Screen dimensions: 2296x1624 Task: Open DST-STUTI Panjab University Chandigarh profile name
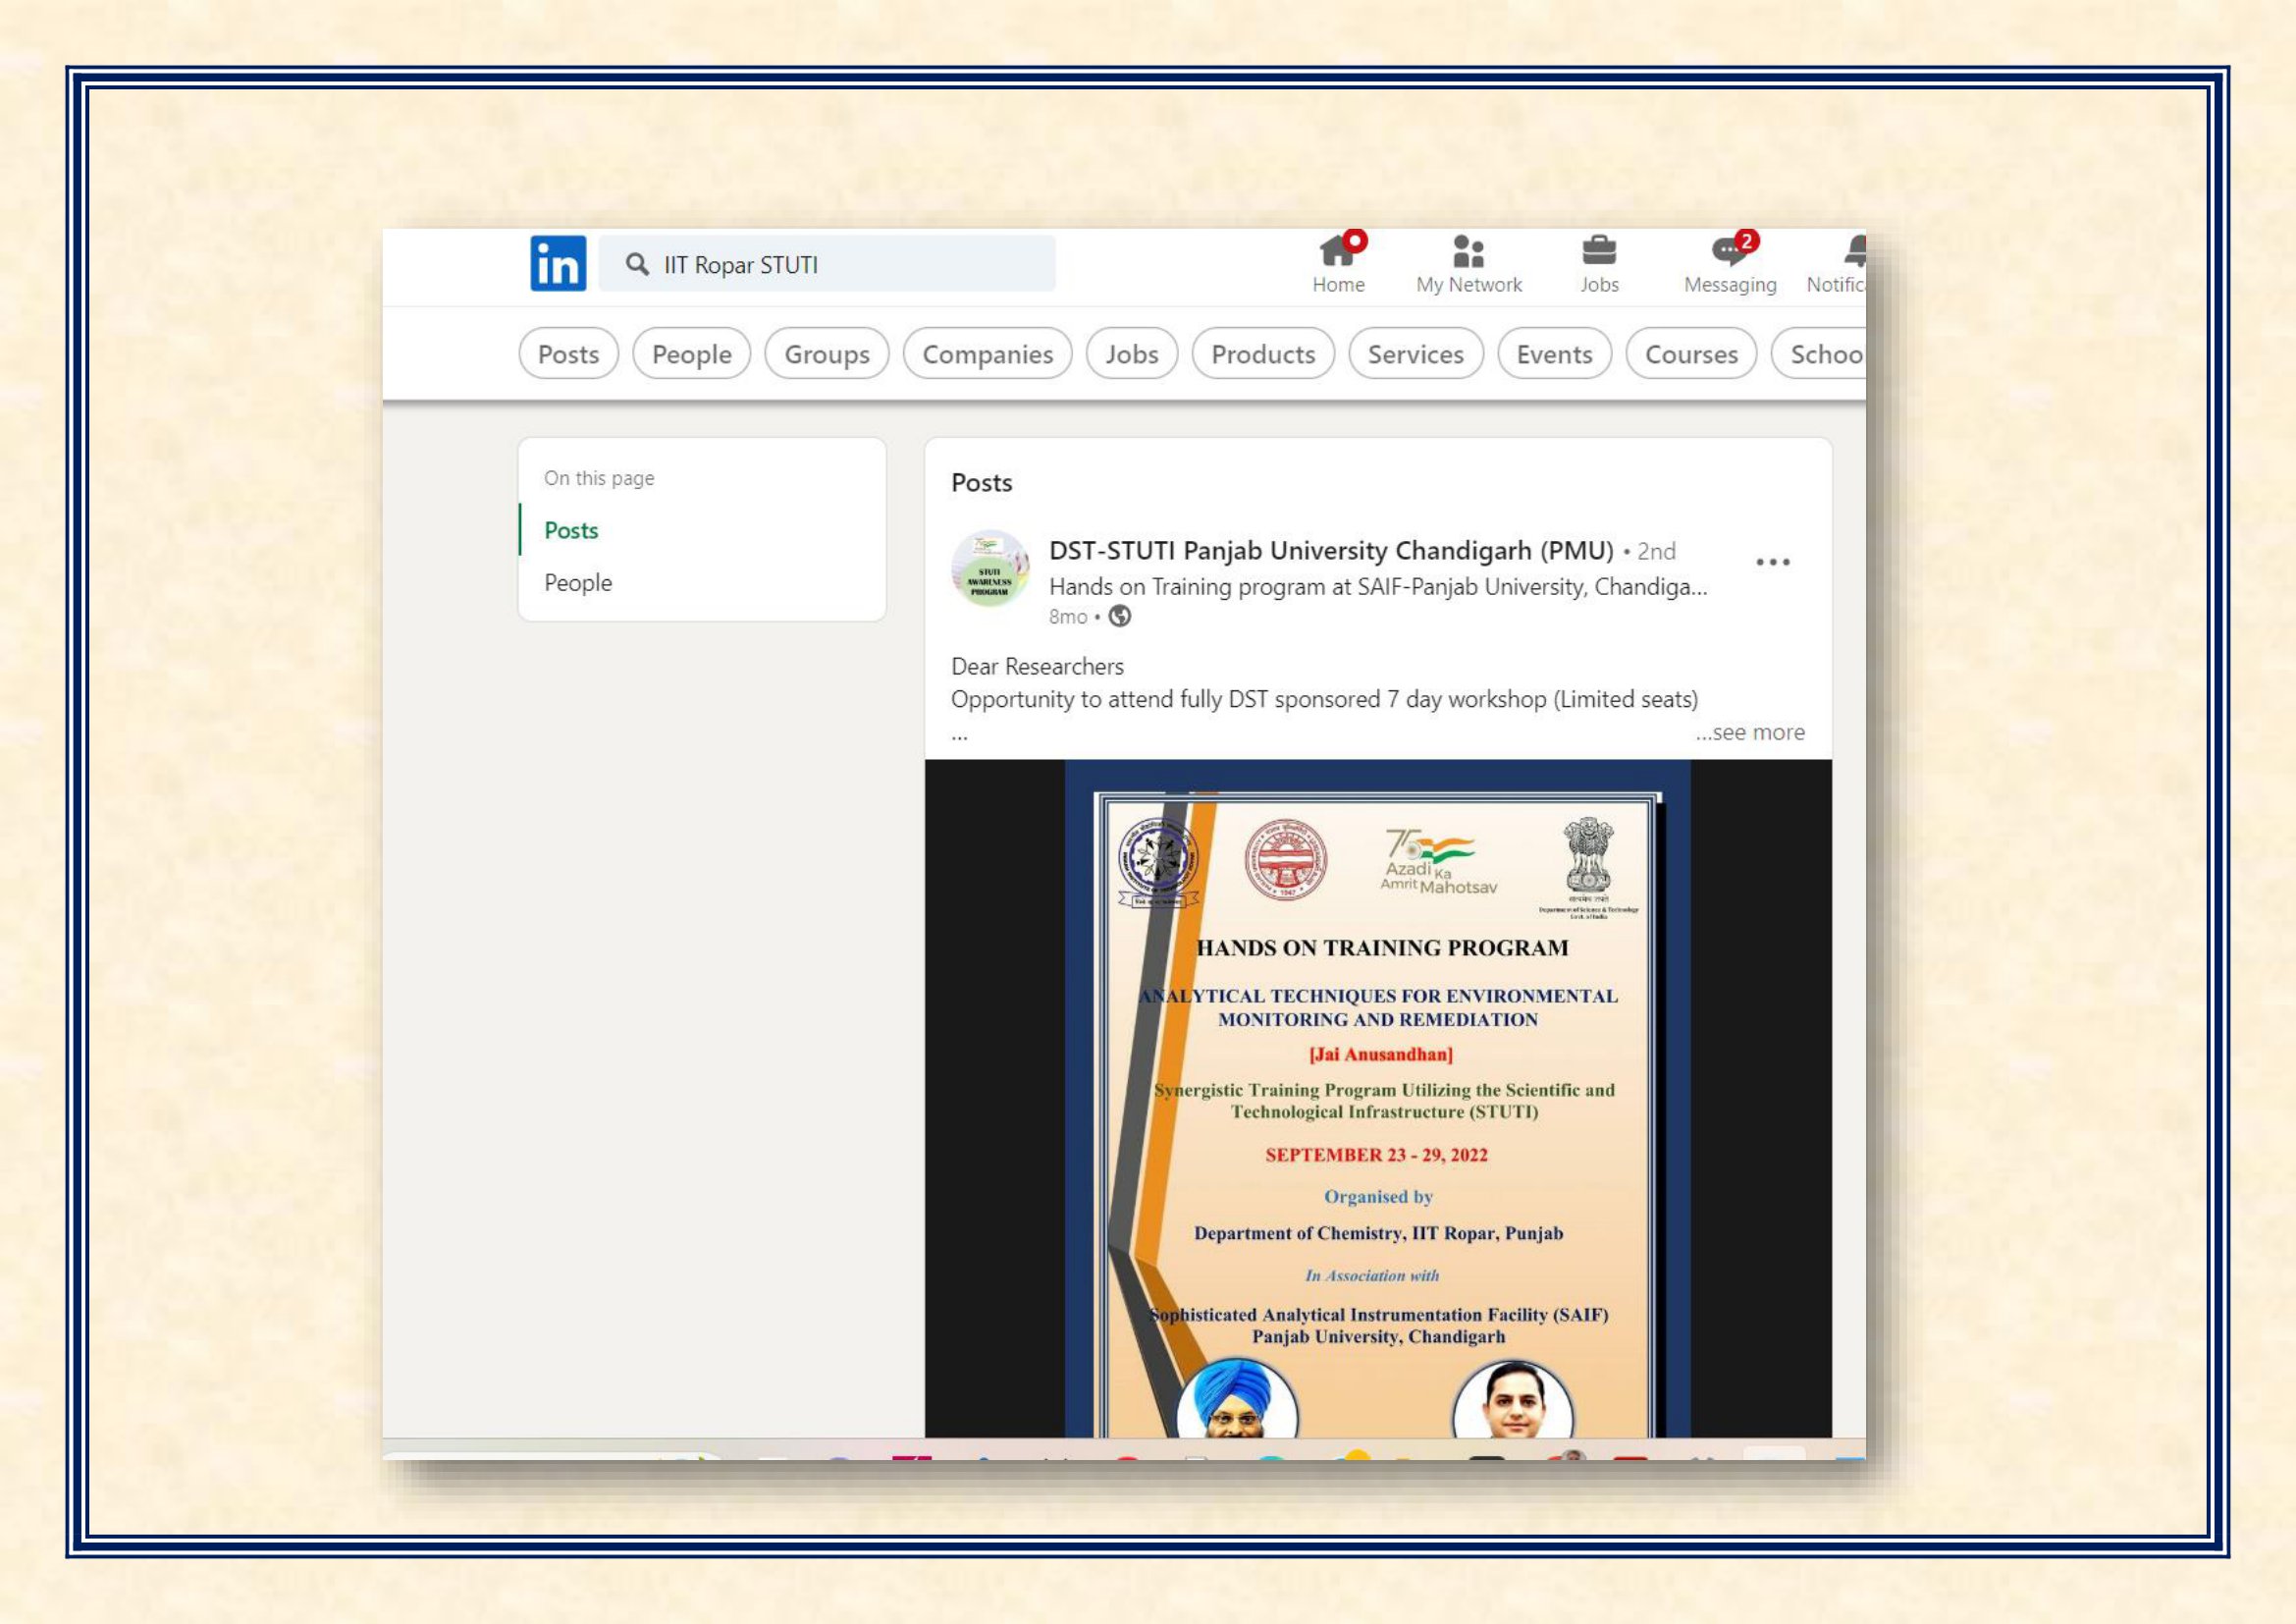click(x=1330, y=550)
